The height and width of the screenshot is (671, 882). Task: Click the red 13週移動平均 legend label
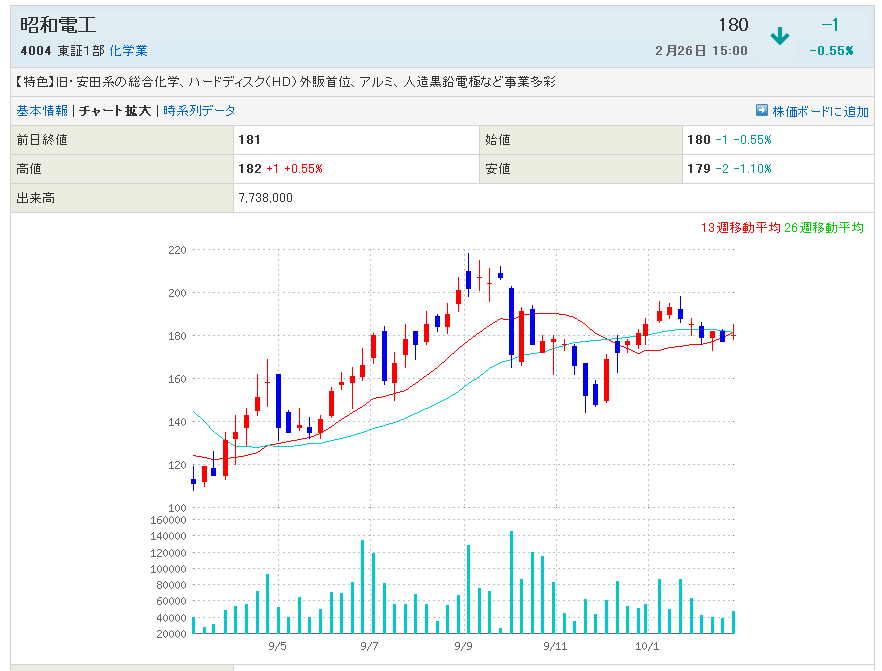[x=741, y=228]
